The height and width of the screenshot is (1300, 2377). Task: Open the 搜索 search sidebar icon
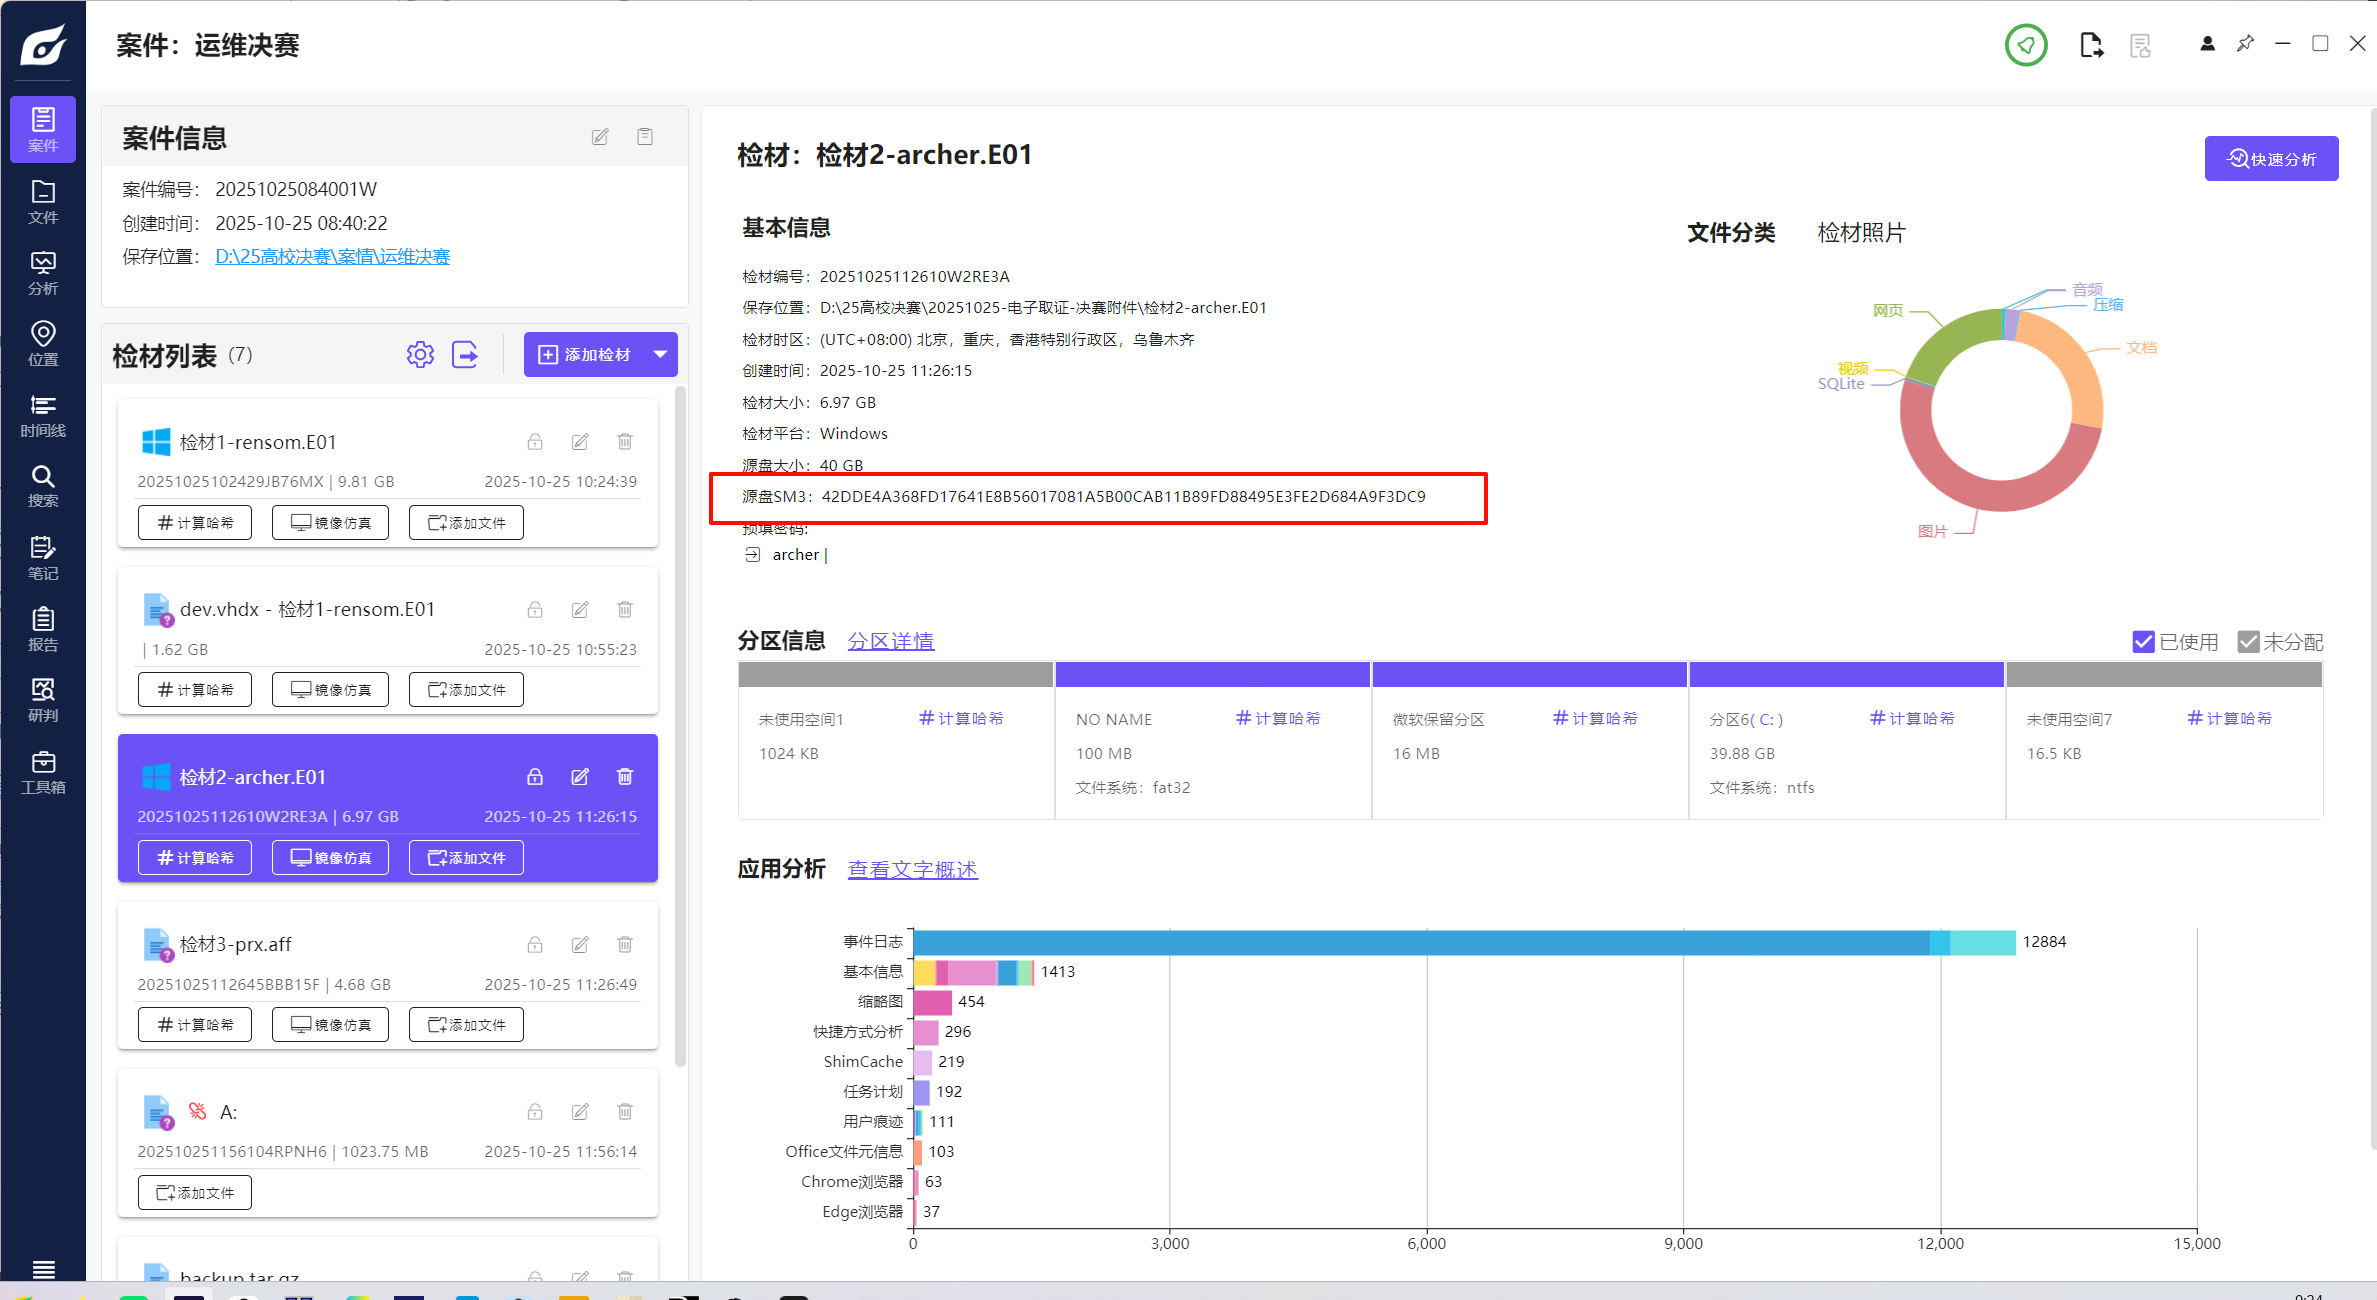pyautogui.click(x=43, y=486)
